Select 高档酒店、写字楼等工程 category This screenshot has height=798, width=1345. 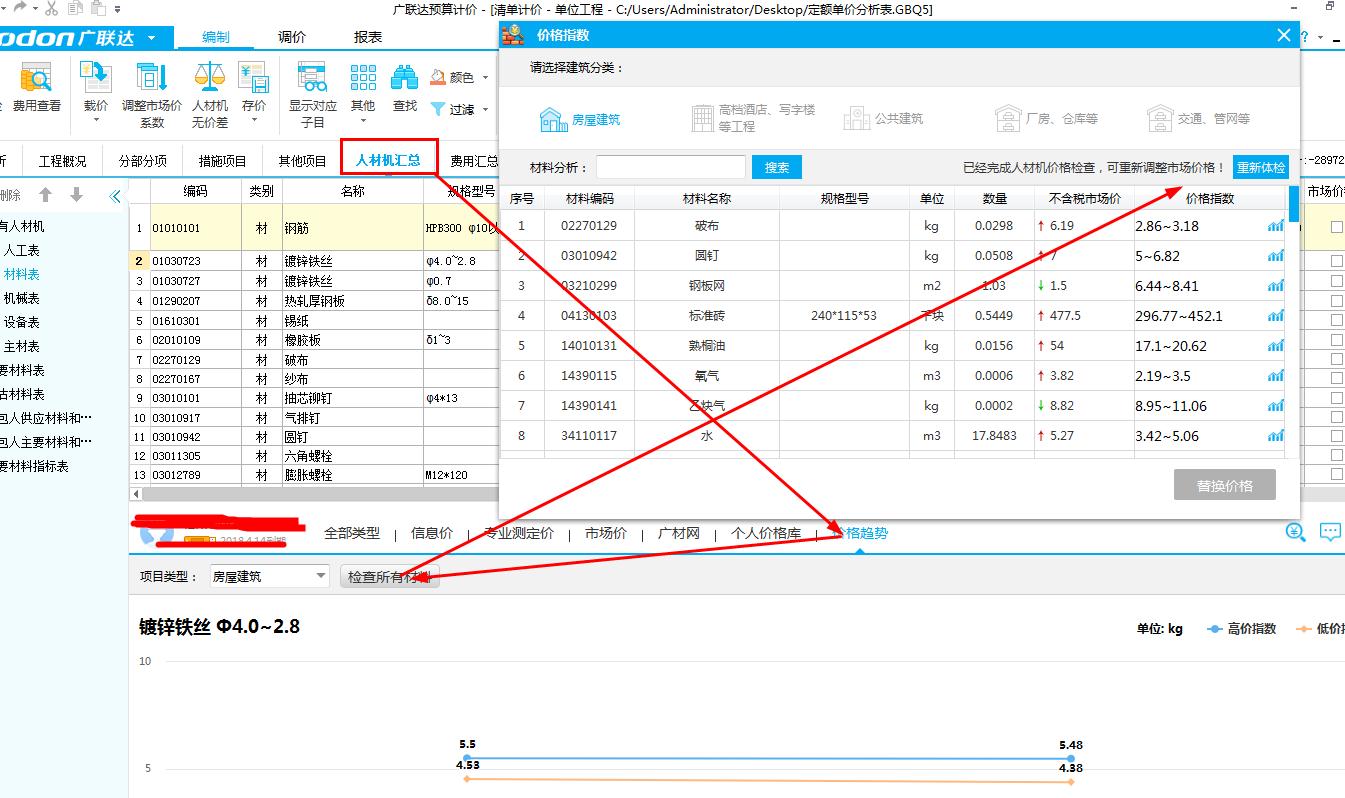754,118
